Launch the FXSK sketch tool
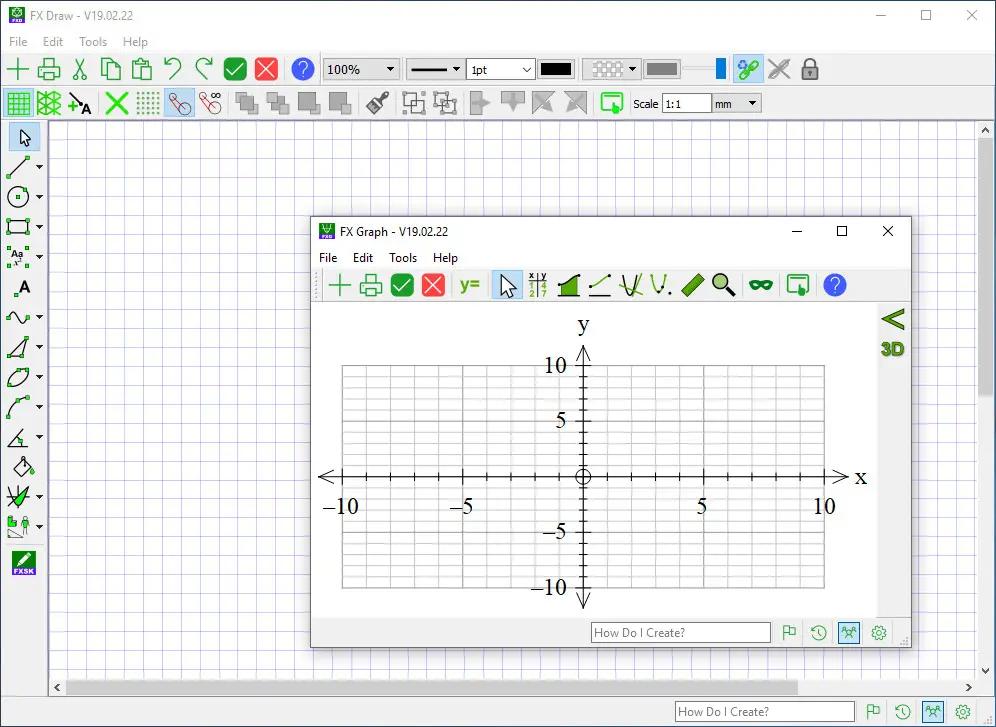The width and height of the screenshot is (996, 727). click(x=23, y=563)
